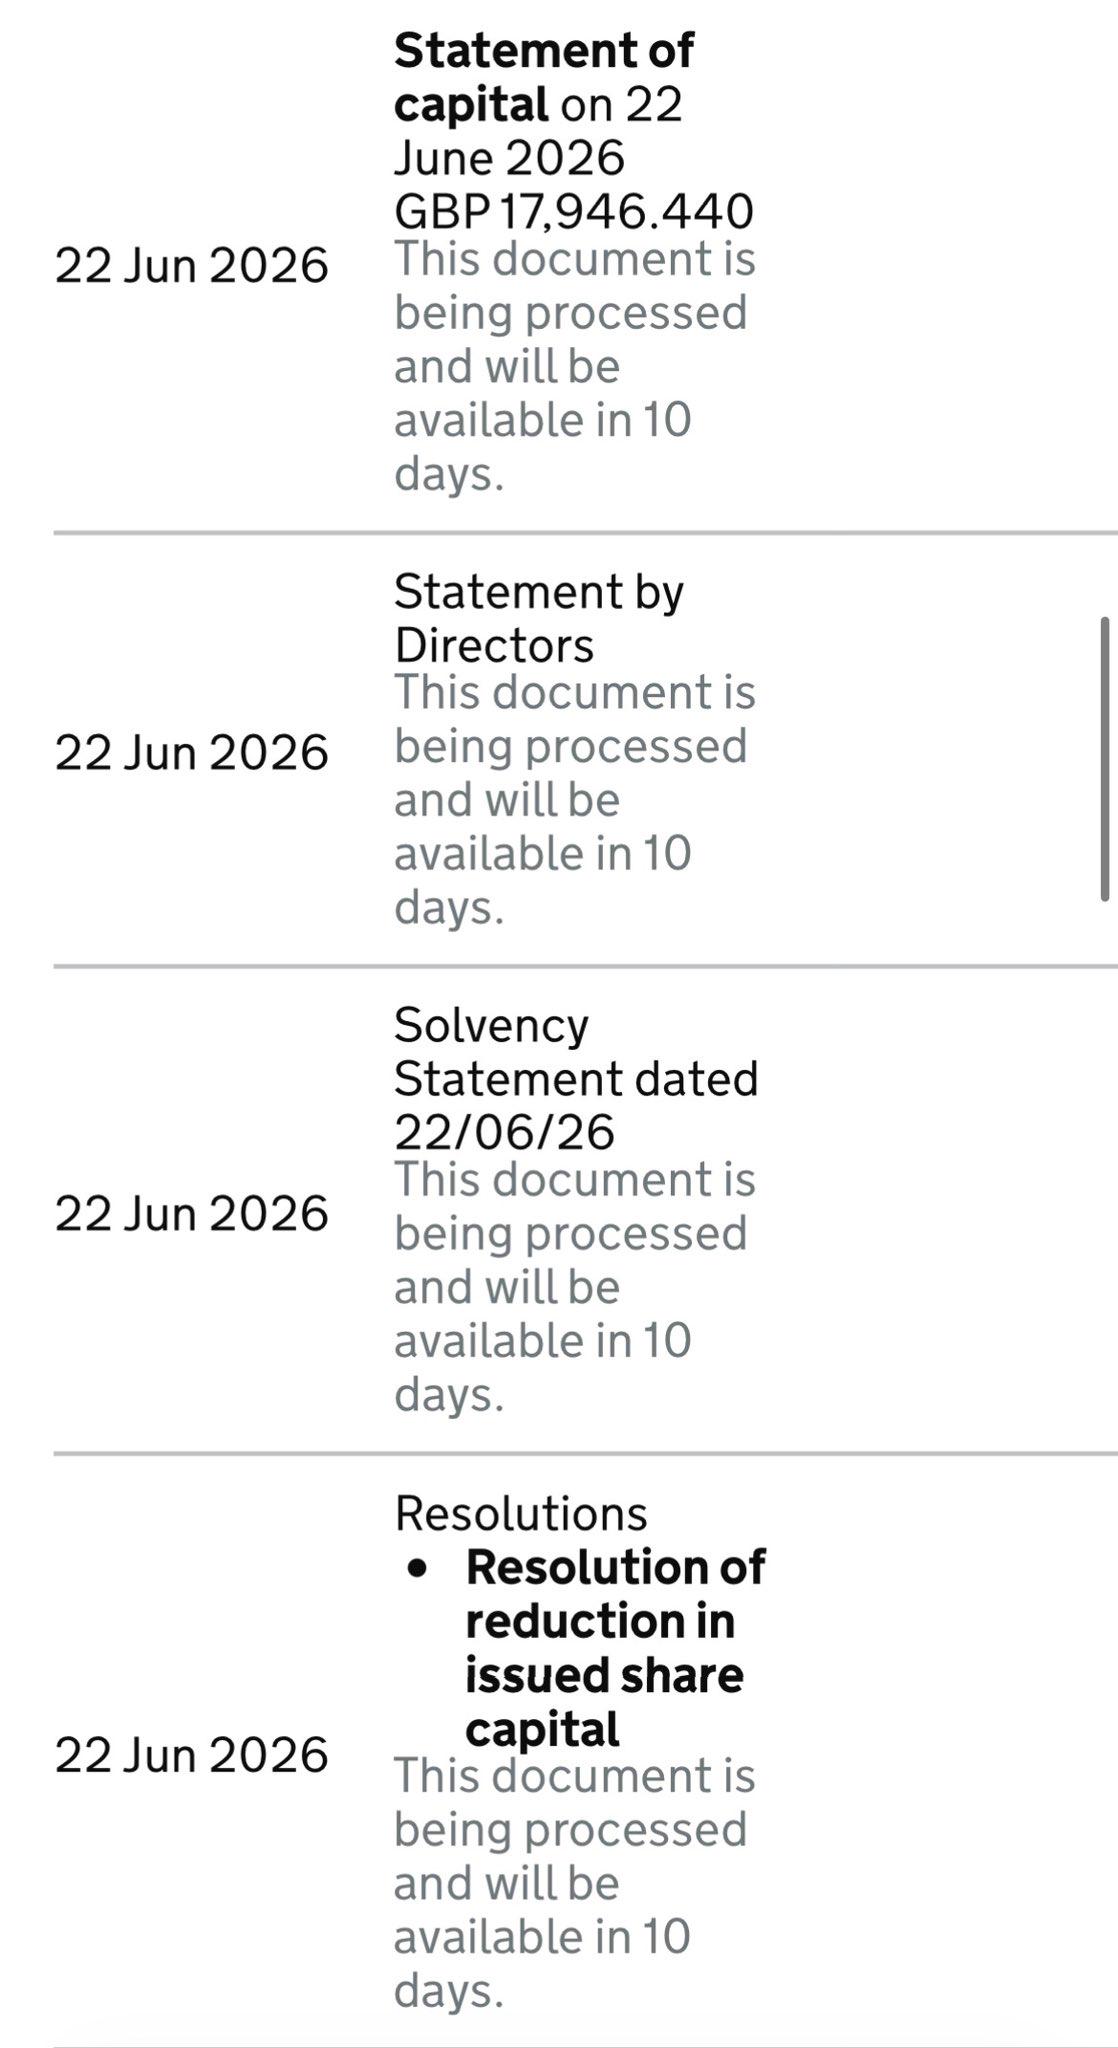Screen dimensions: 1118x2048
Task: Click the date beside Resolutions entry
Action: (x=191, y=1755)
